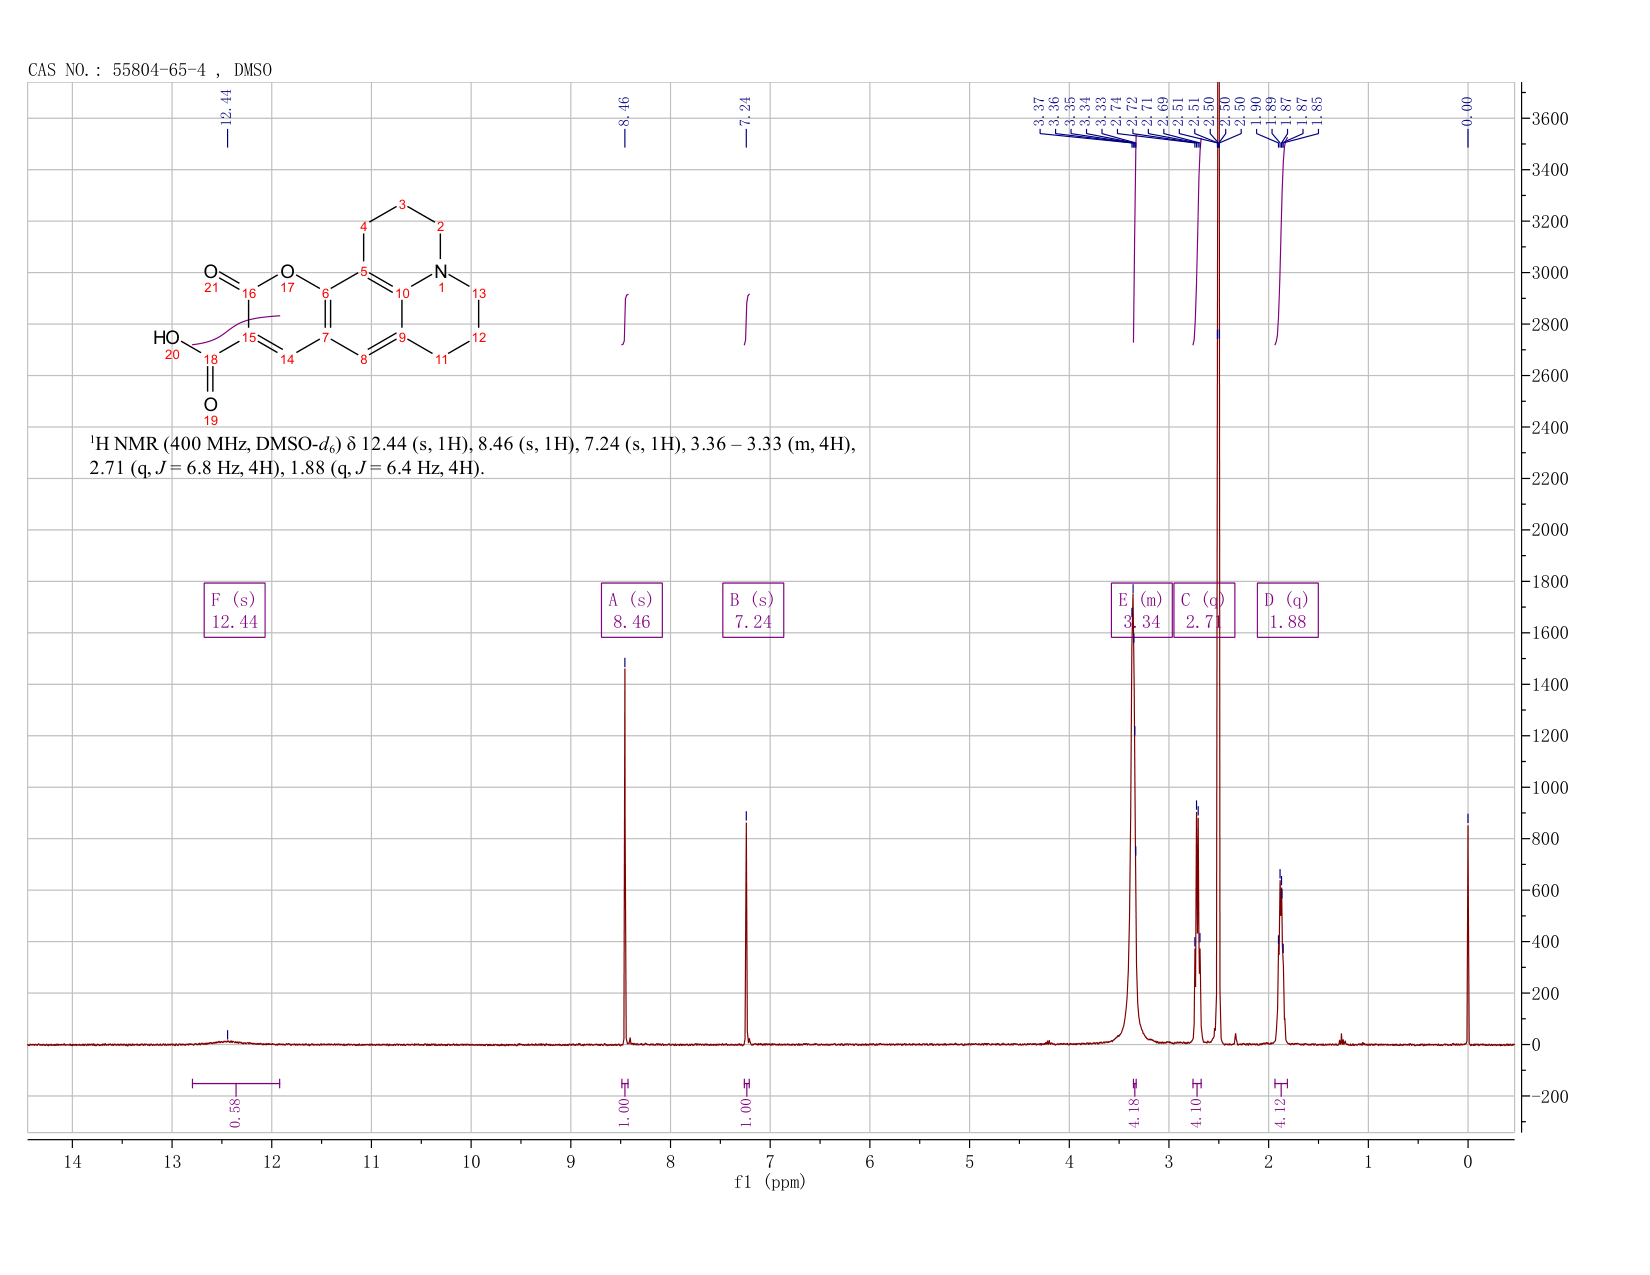This screenshot has width=1650, height=1275.
Task: Click the f1 (ppm) axis label
Action: click(770, 1182)
